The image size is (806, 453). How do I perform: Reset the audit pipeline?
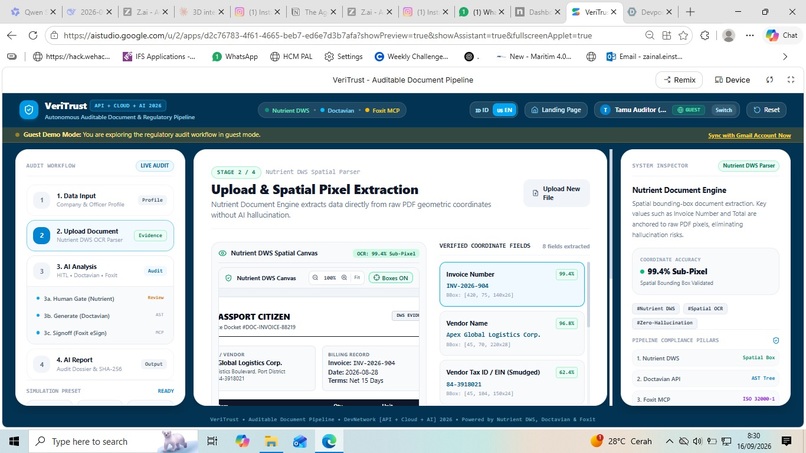[x=766, y=110]
